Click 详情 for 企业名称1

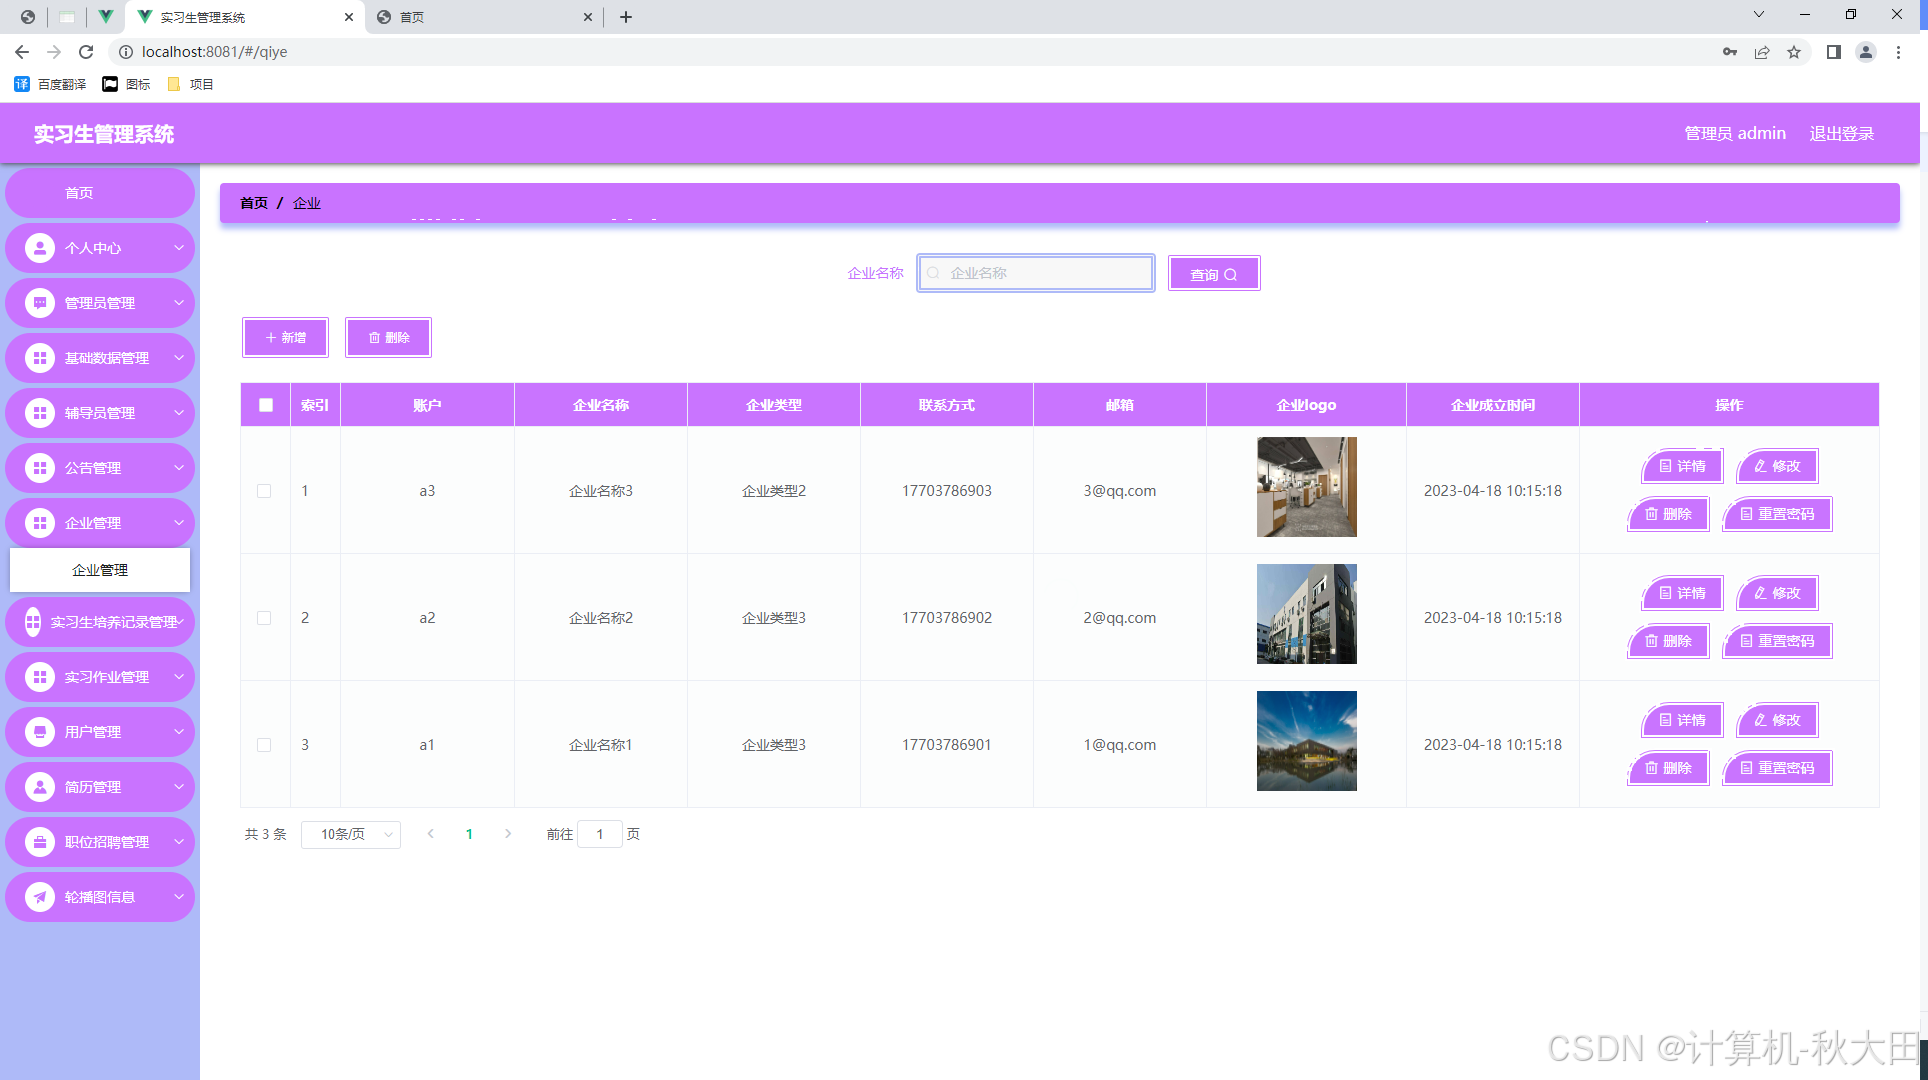click(1683, 720)
